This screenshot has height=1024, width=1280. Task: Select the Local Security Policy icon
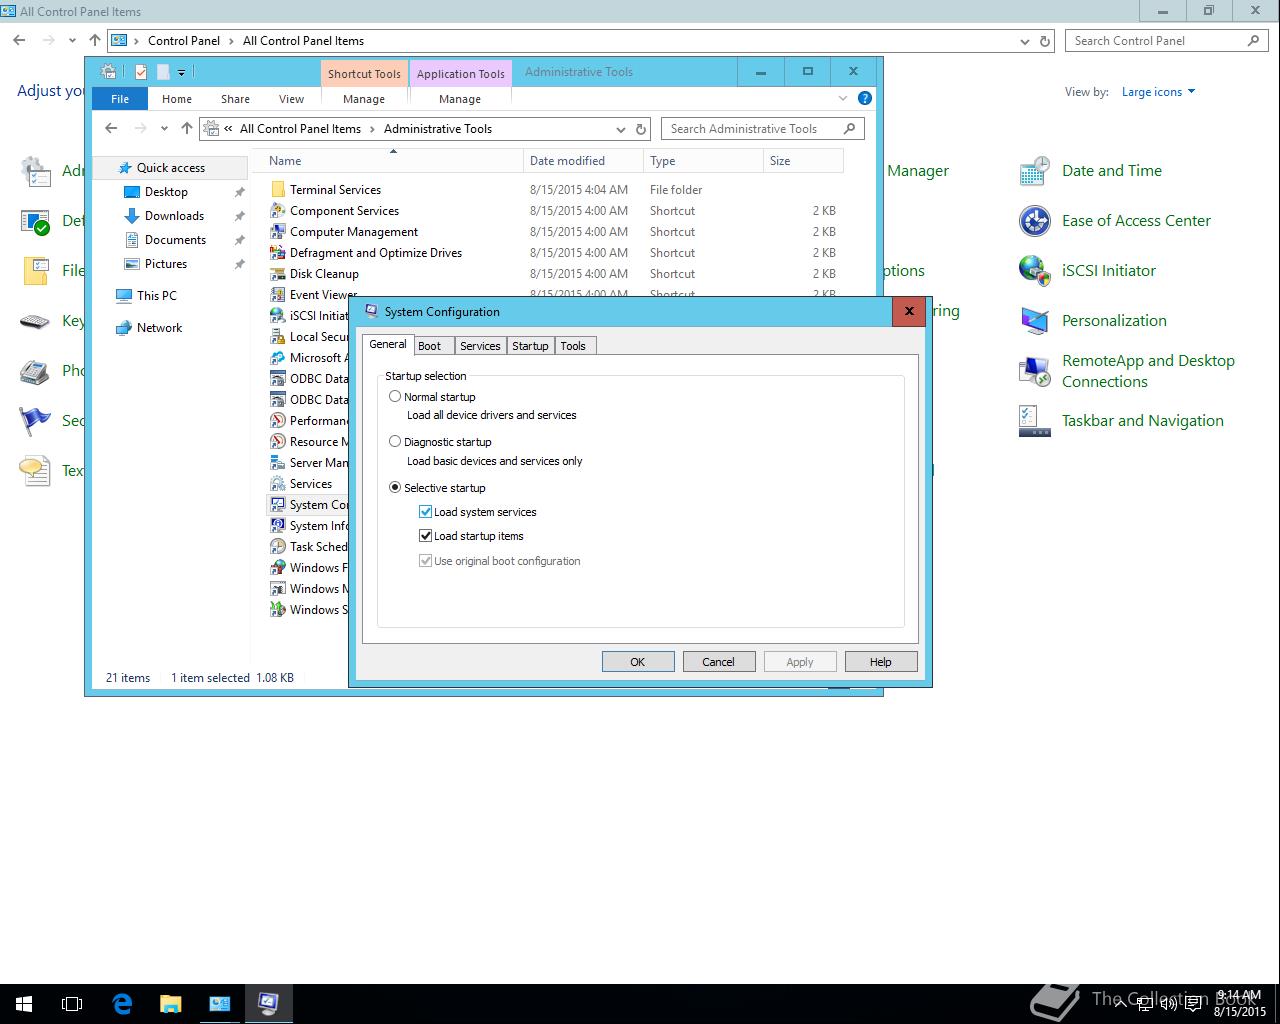tap(278, 337)
